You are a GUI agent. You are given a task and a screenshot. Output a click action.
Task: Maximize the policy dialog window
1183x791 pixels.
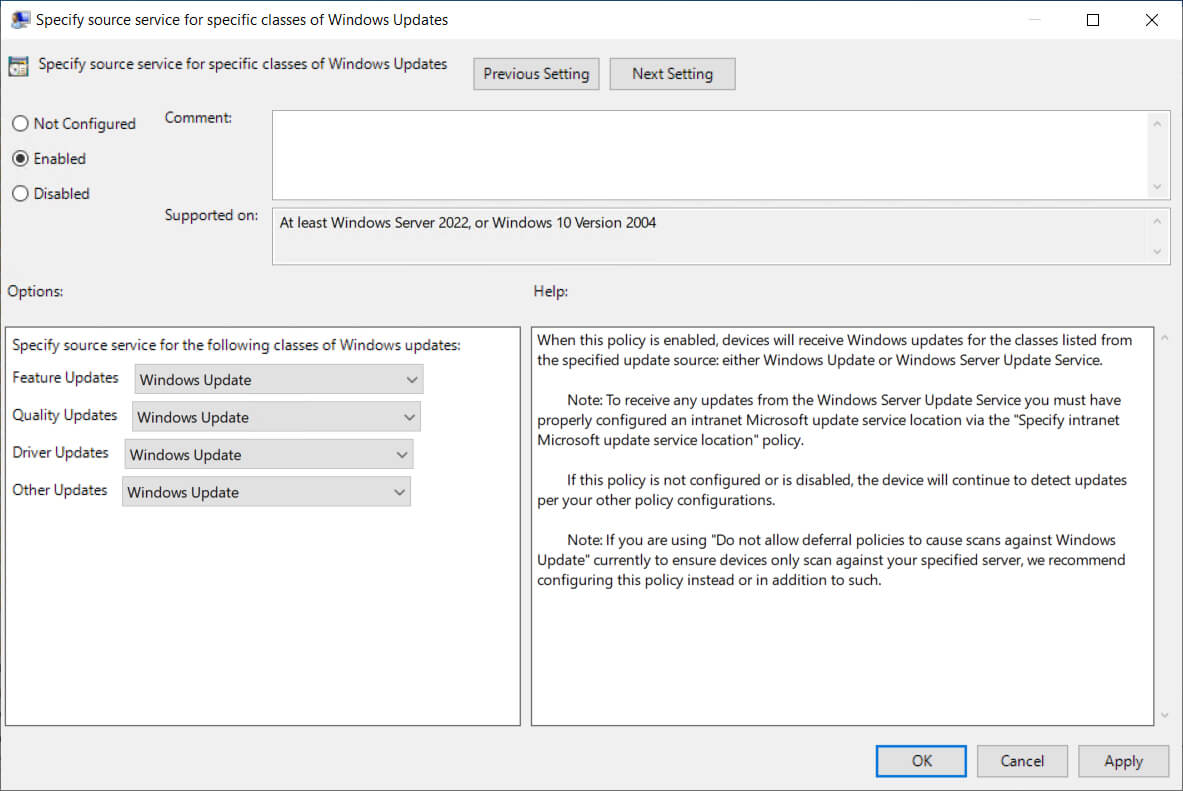point(1092,20)
